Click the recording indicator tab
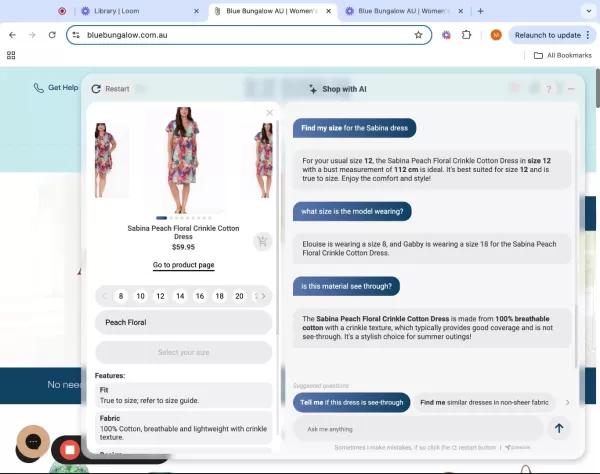Screen dimensions: 600x474 (x=62, y=11)
